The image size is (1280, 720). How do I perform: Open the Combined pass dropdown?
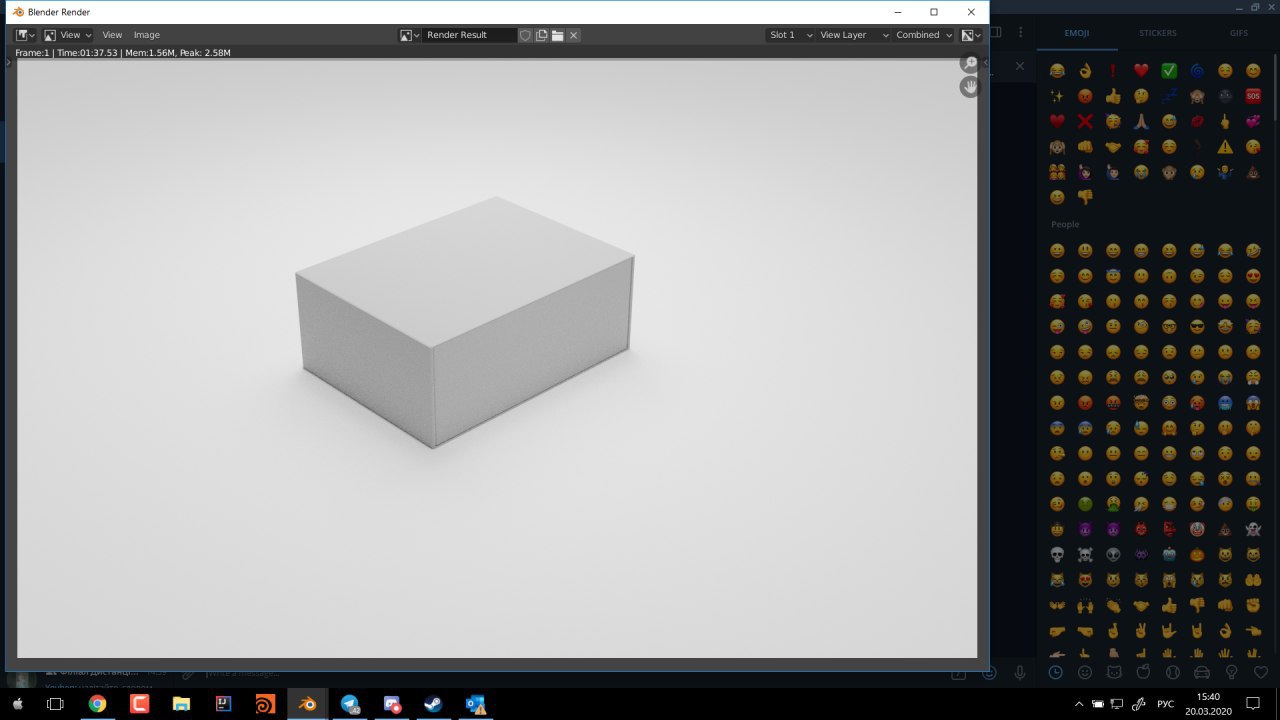click(923, 35)
